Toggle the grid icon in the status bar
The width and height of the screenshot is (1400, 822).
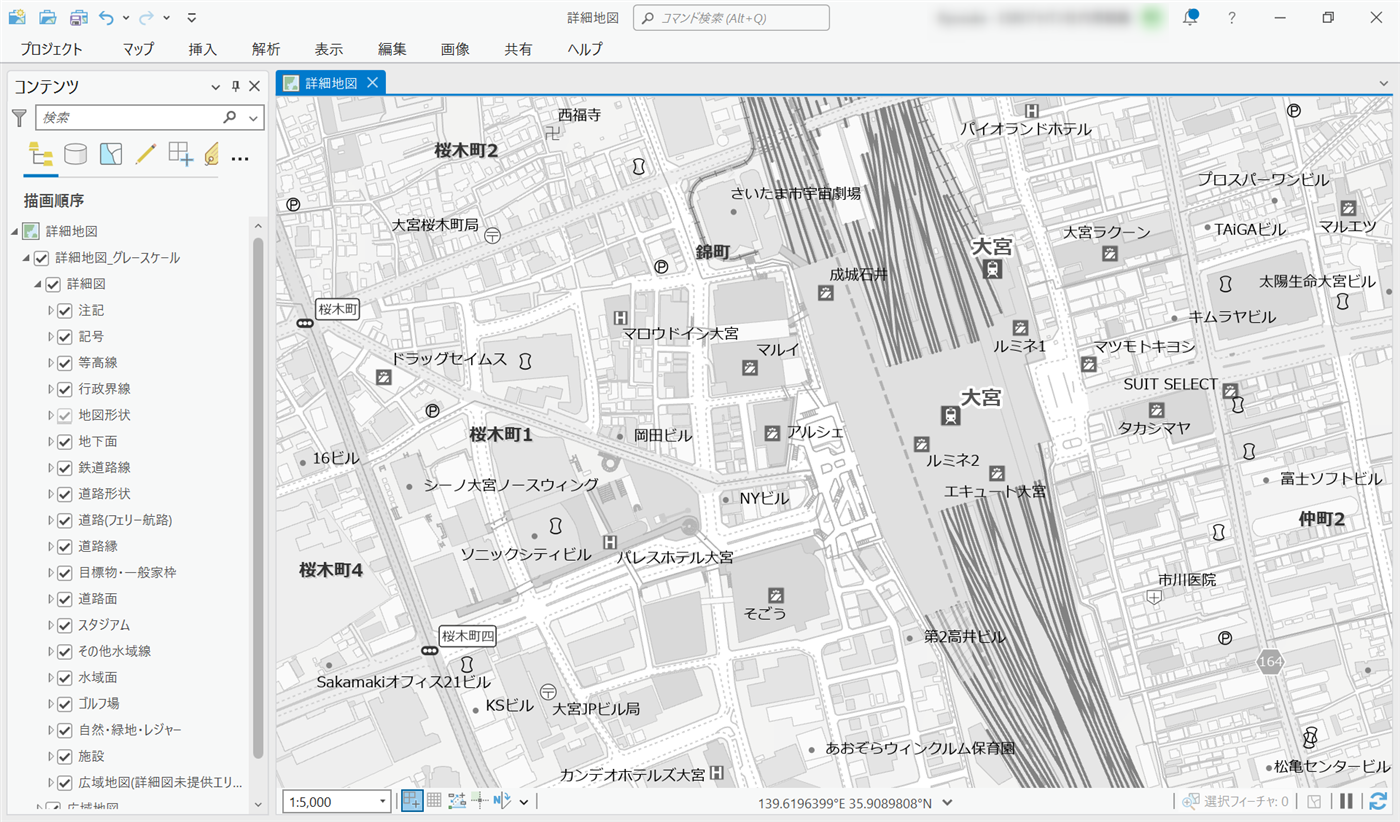[435, 801]
